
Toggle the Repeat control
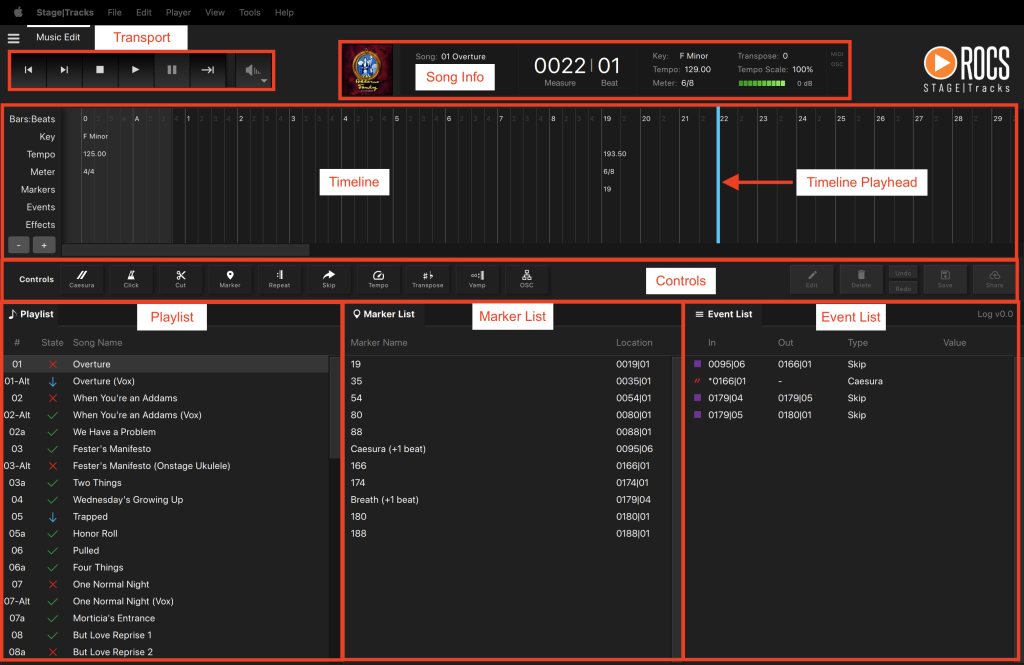(x=279, y=277)
